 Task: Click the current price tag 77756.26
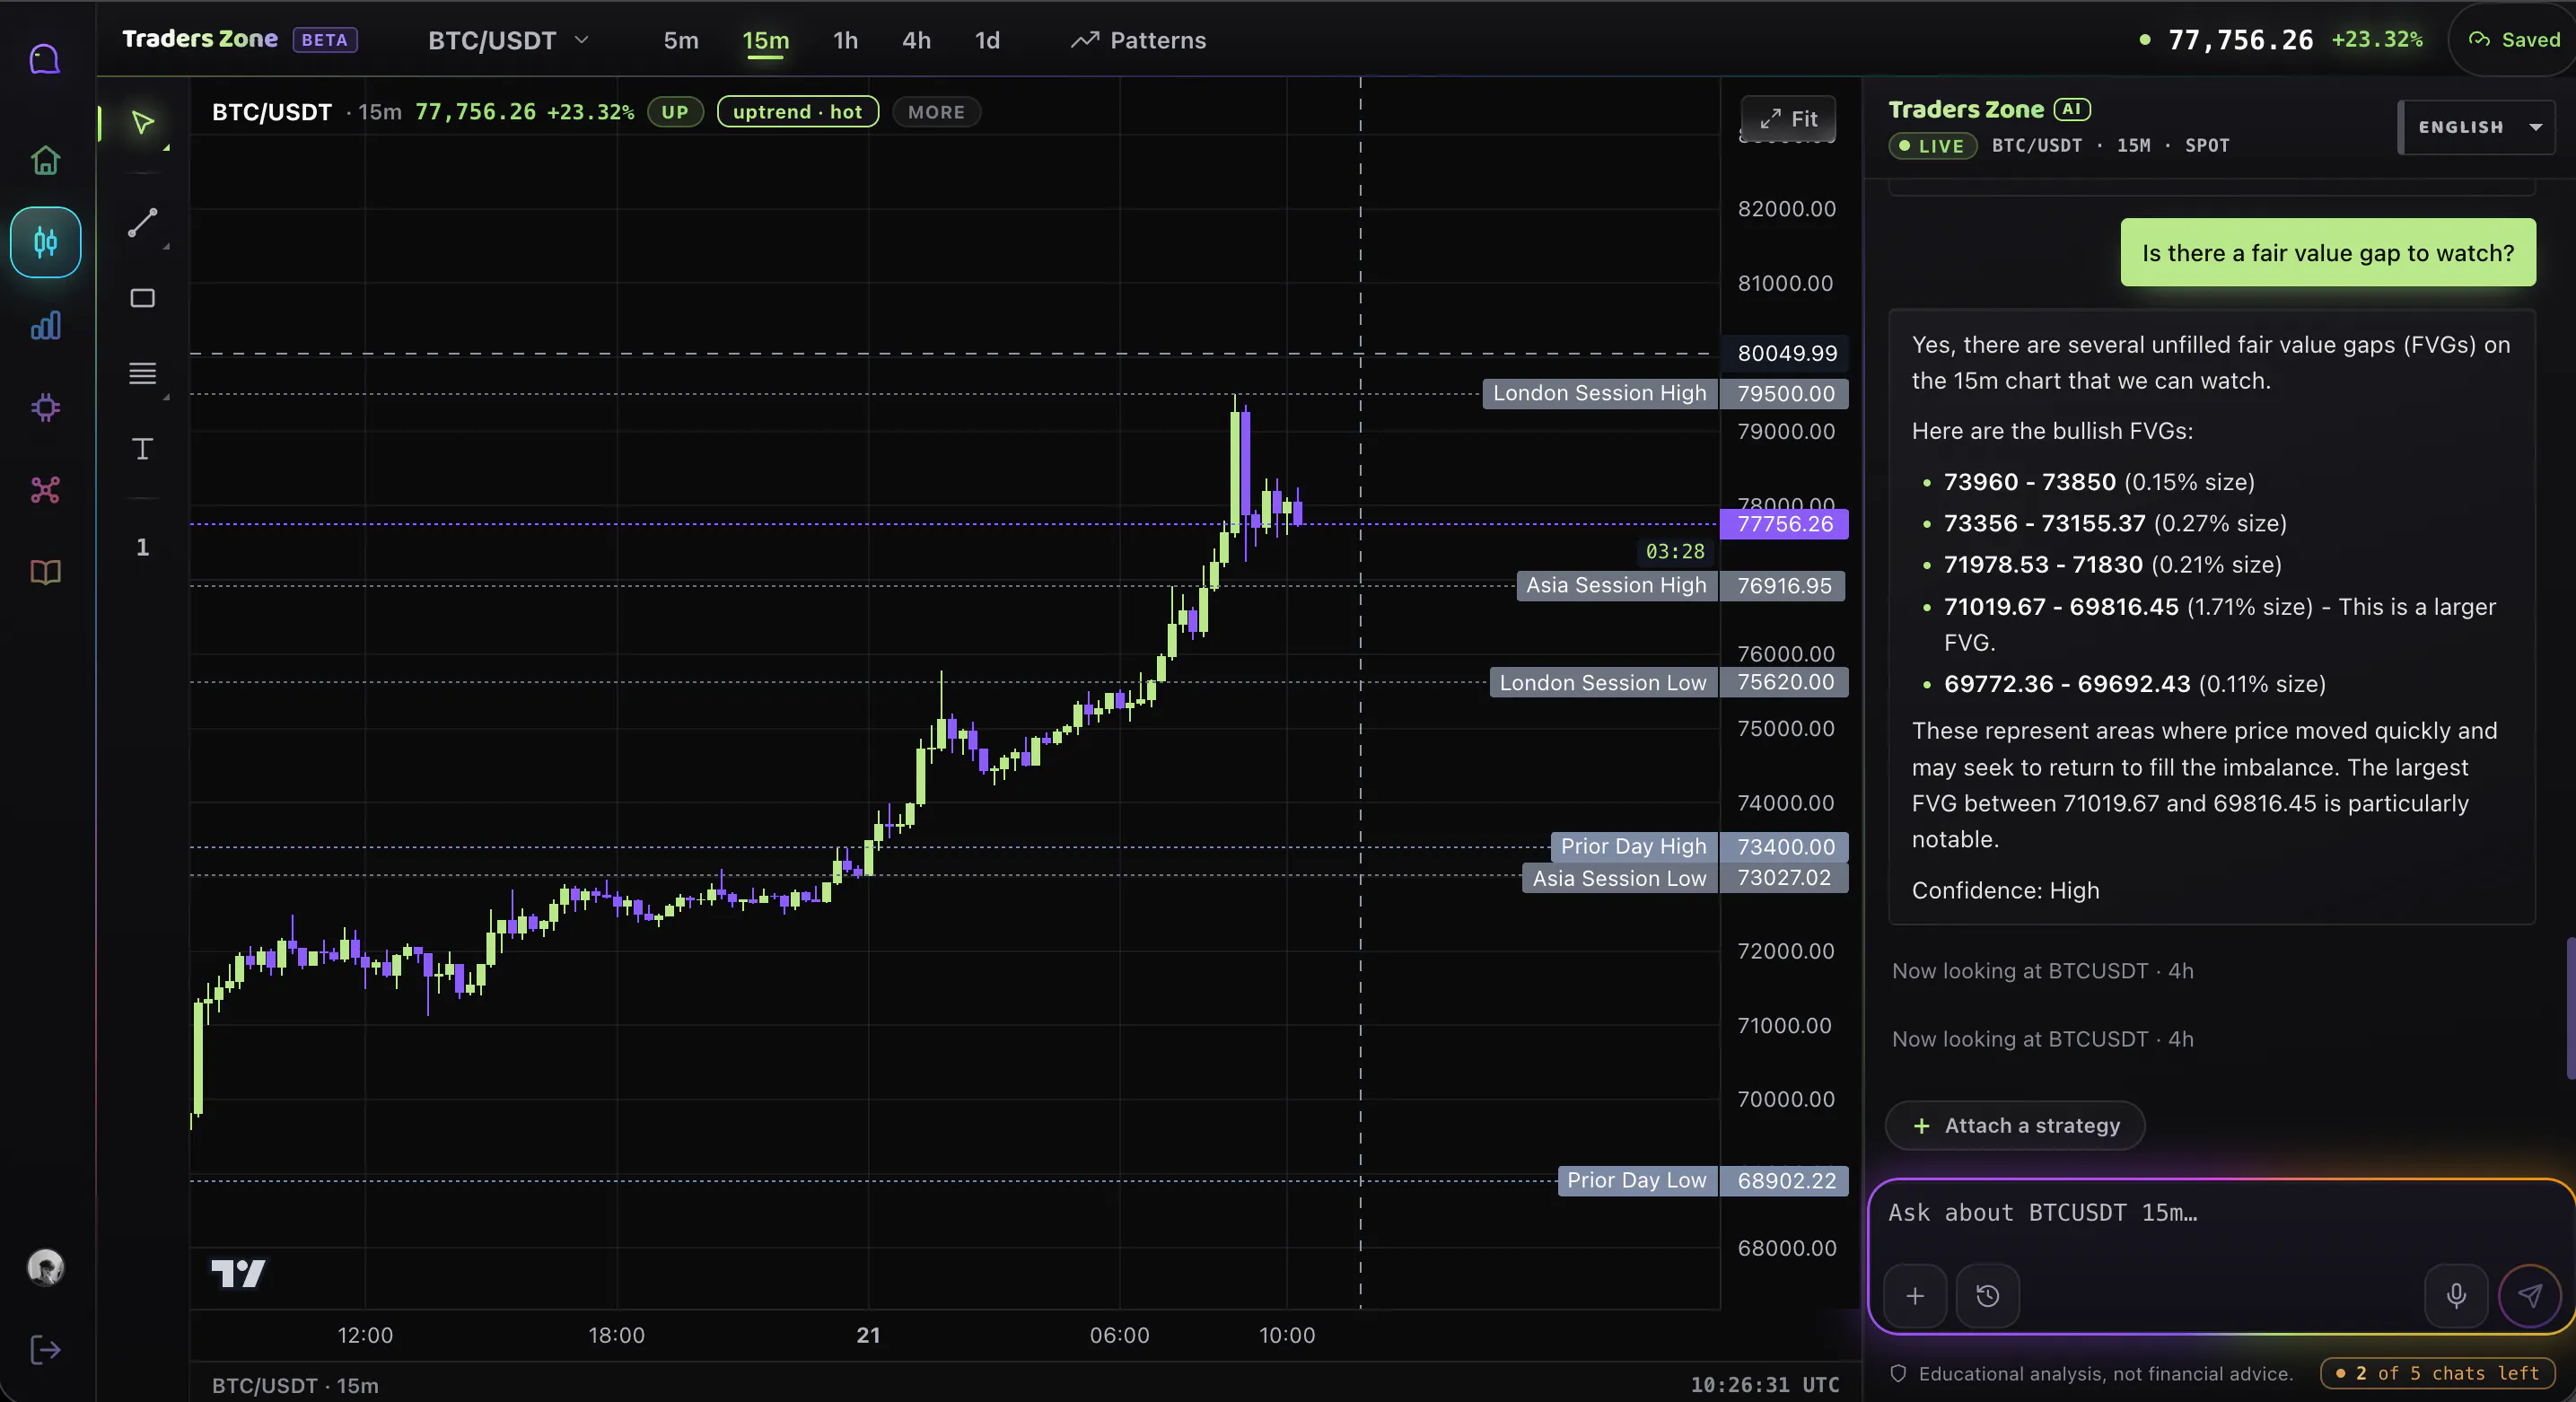1785,523
